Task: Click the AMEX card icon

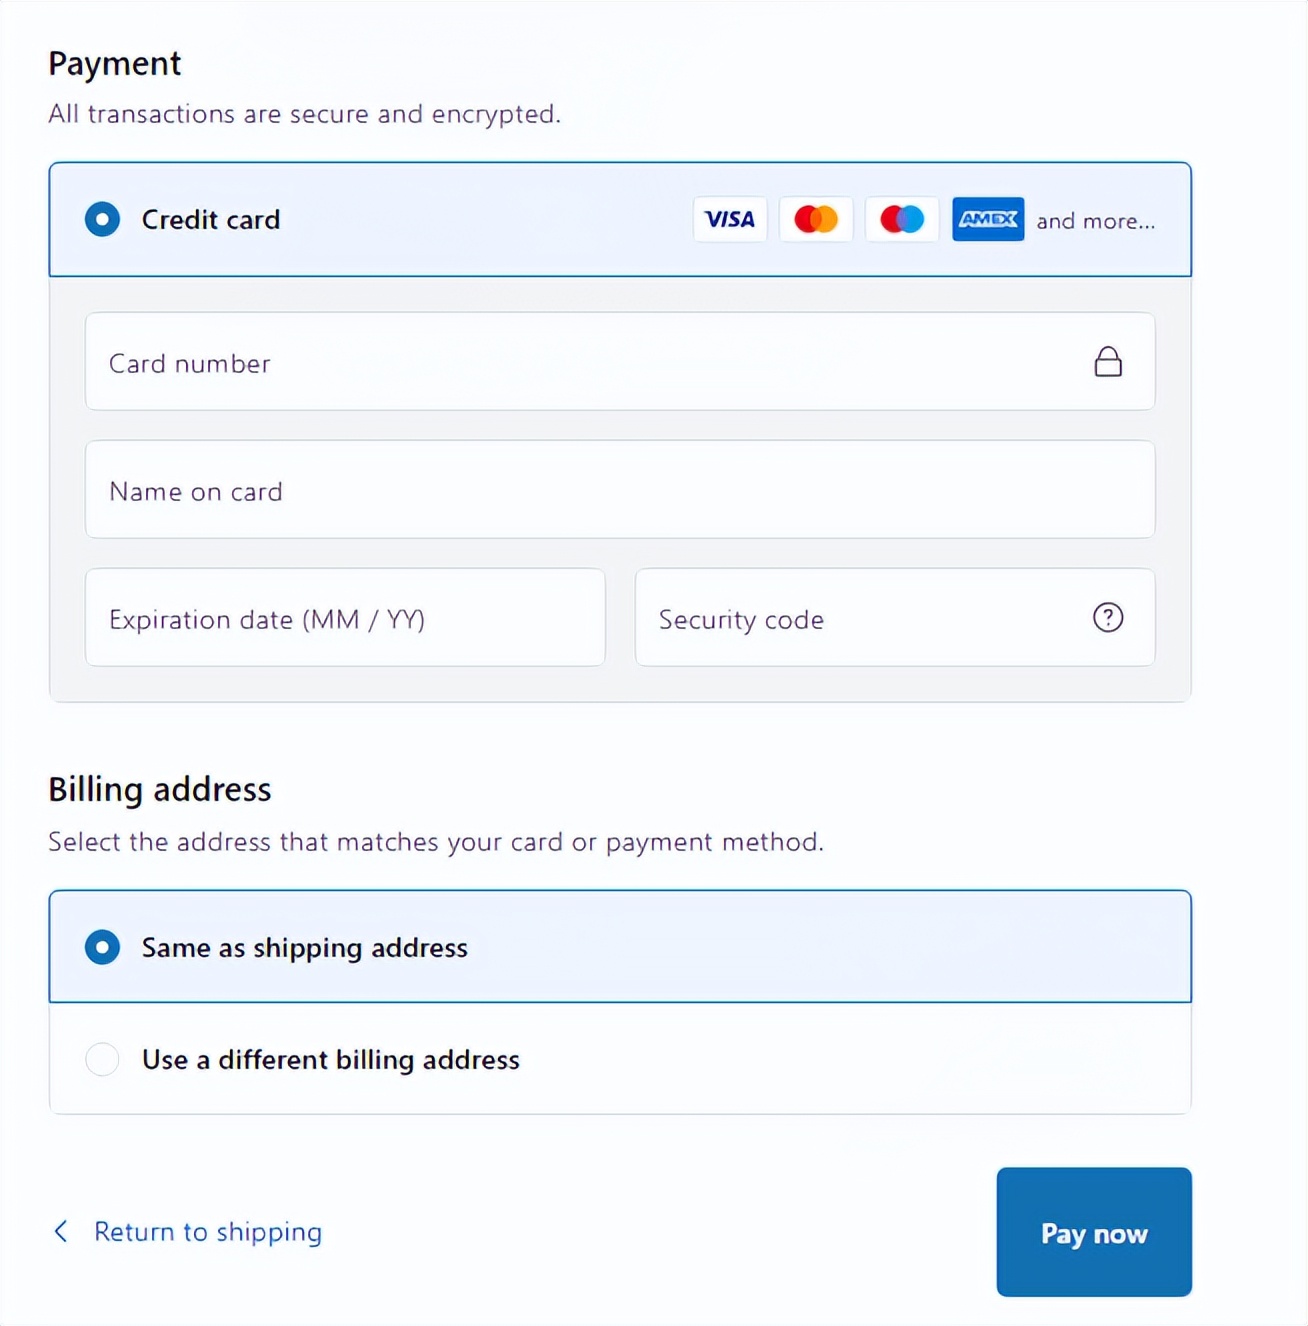Action: [x=988, y=219]
